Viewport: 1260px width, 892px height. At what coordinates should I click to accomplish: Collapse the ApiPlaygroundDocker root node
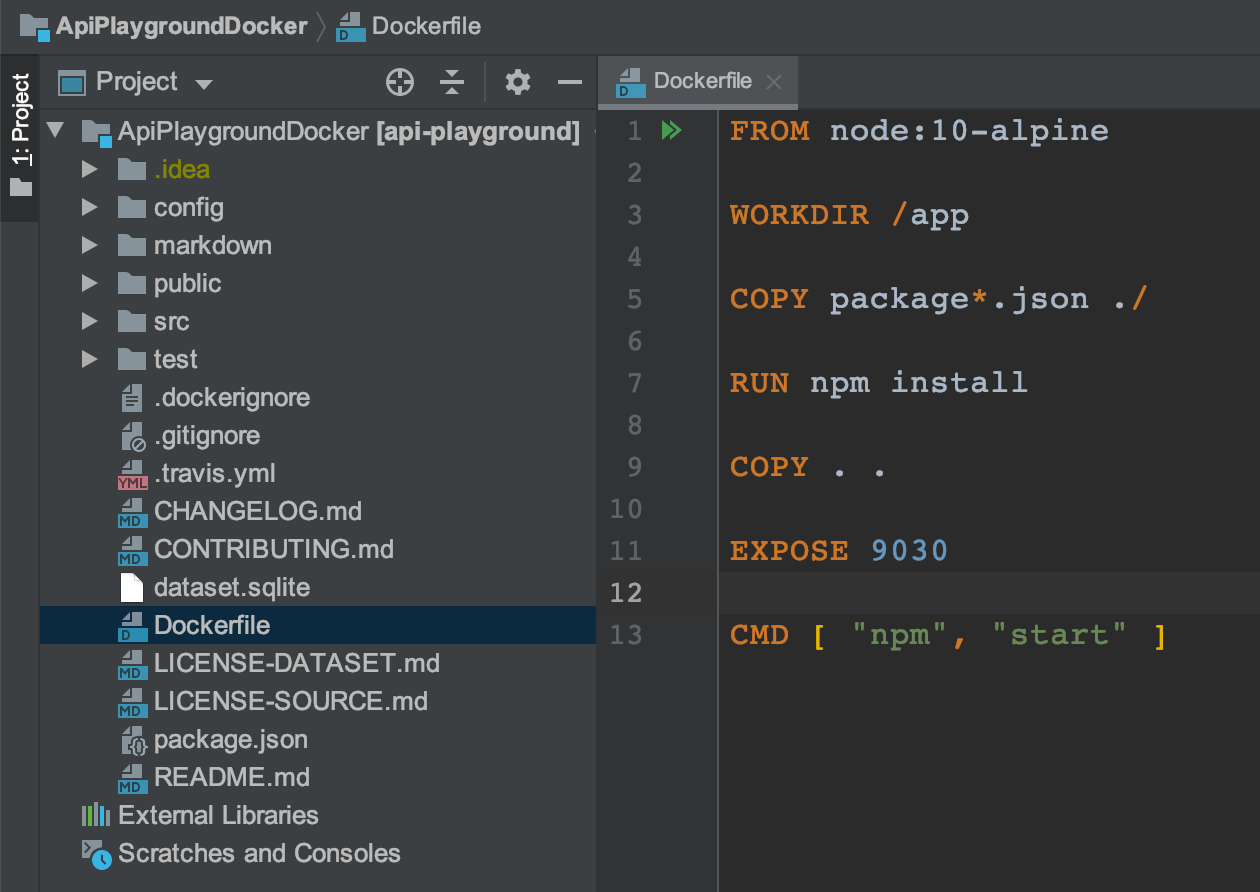[56, 131]
